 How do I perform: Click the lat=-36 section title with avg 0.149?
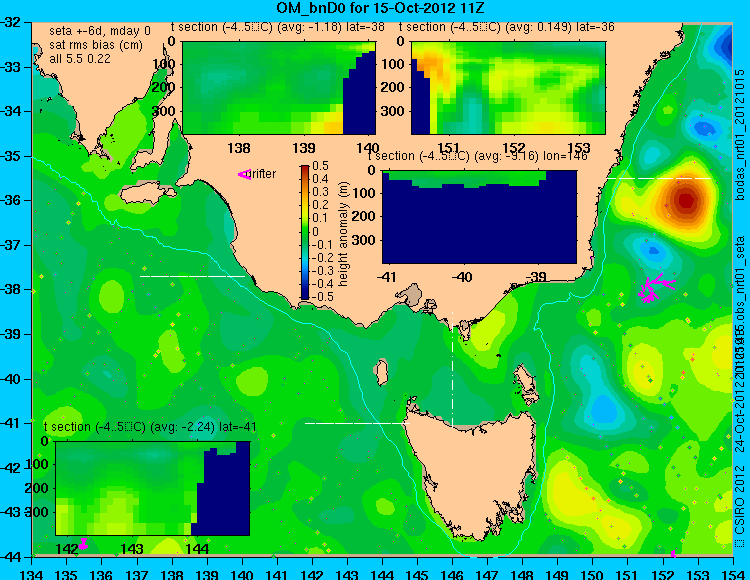507,27
